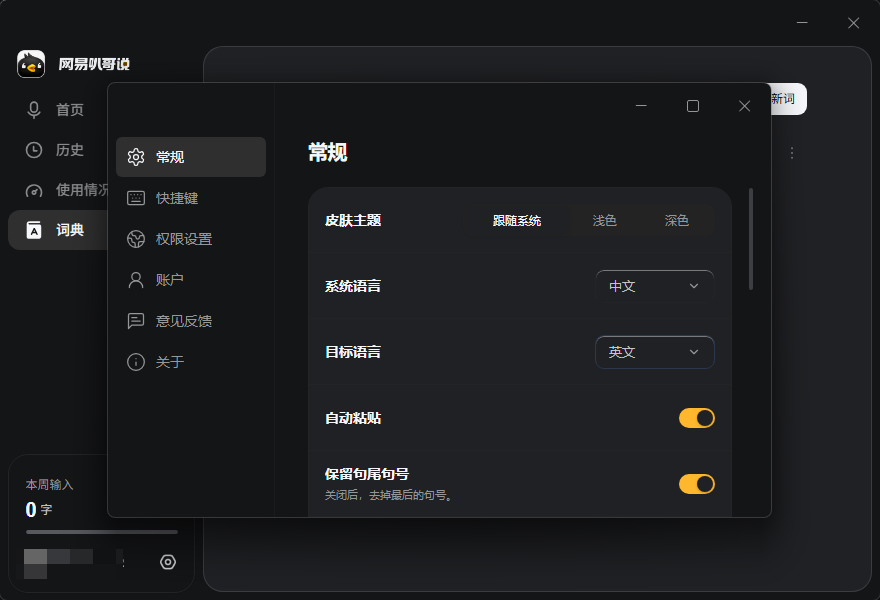Select 词典 dictionary icon in main sidebar
880x600 pixels.
click(34, 230)
